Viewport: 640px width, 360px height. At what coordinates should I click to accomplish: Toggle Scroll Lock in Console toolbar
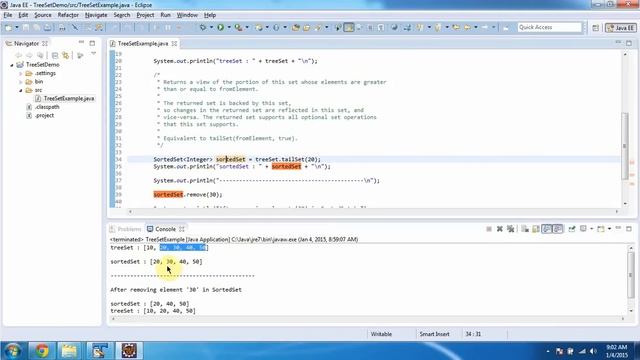click(x=536, y=229)
